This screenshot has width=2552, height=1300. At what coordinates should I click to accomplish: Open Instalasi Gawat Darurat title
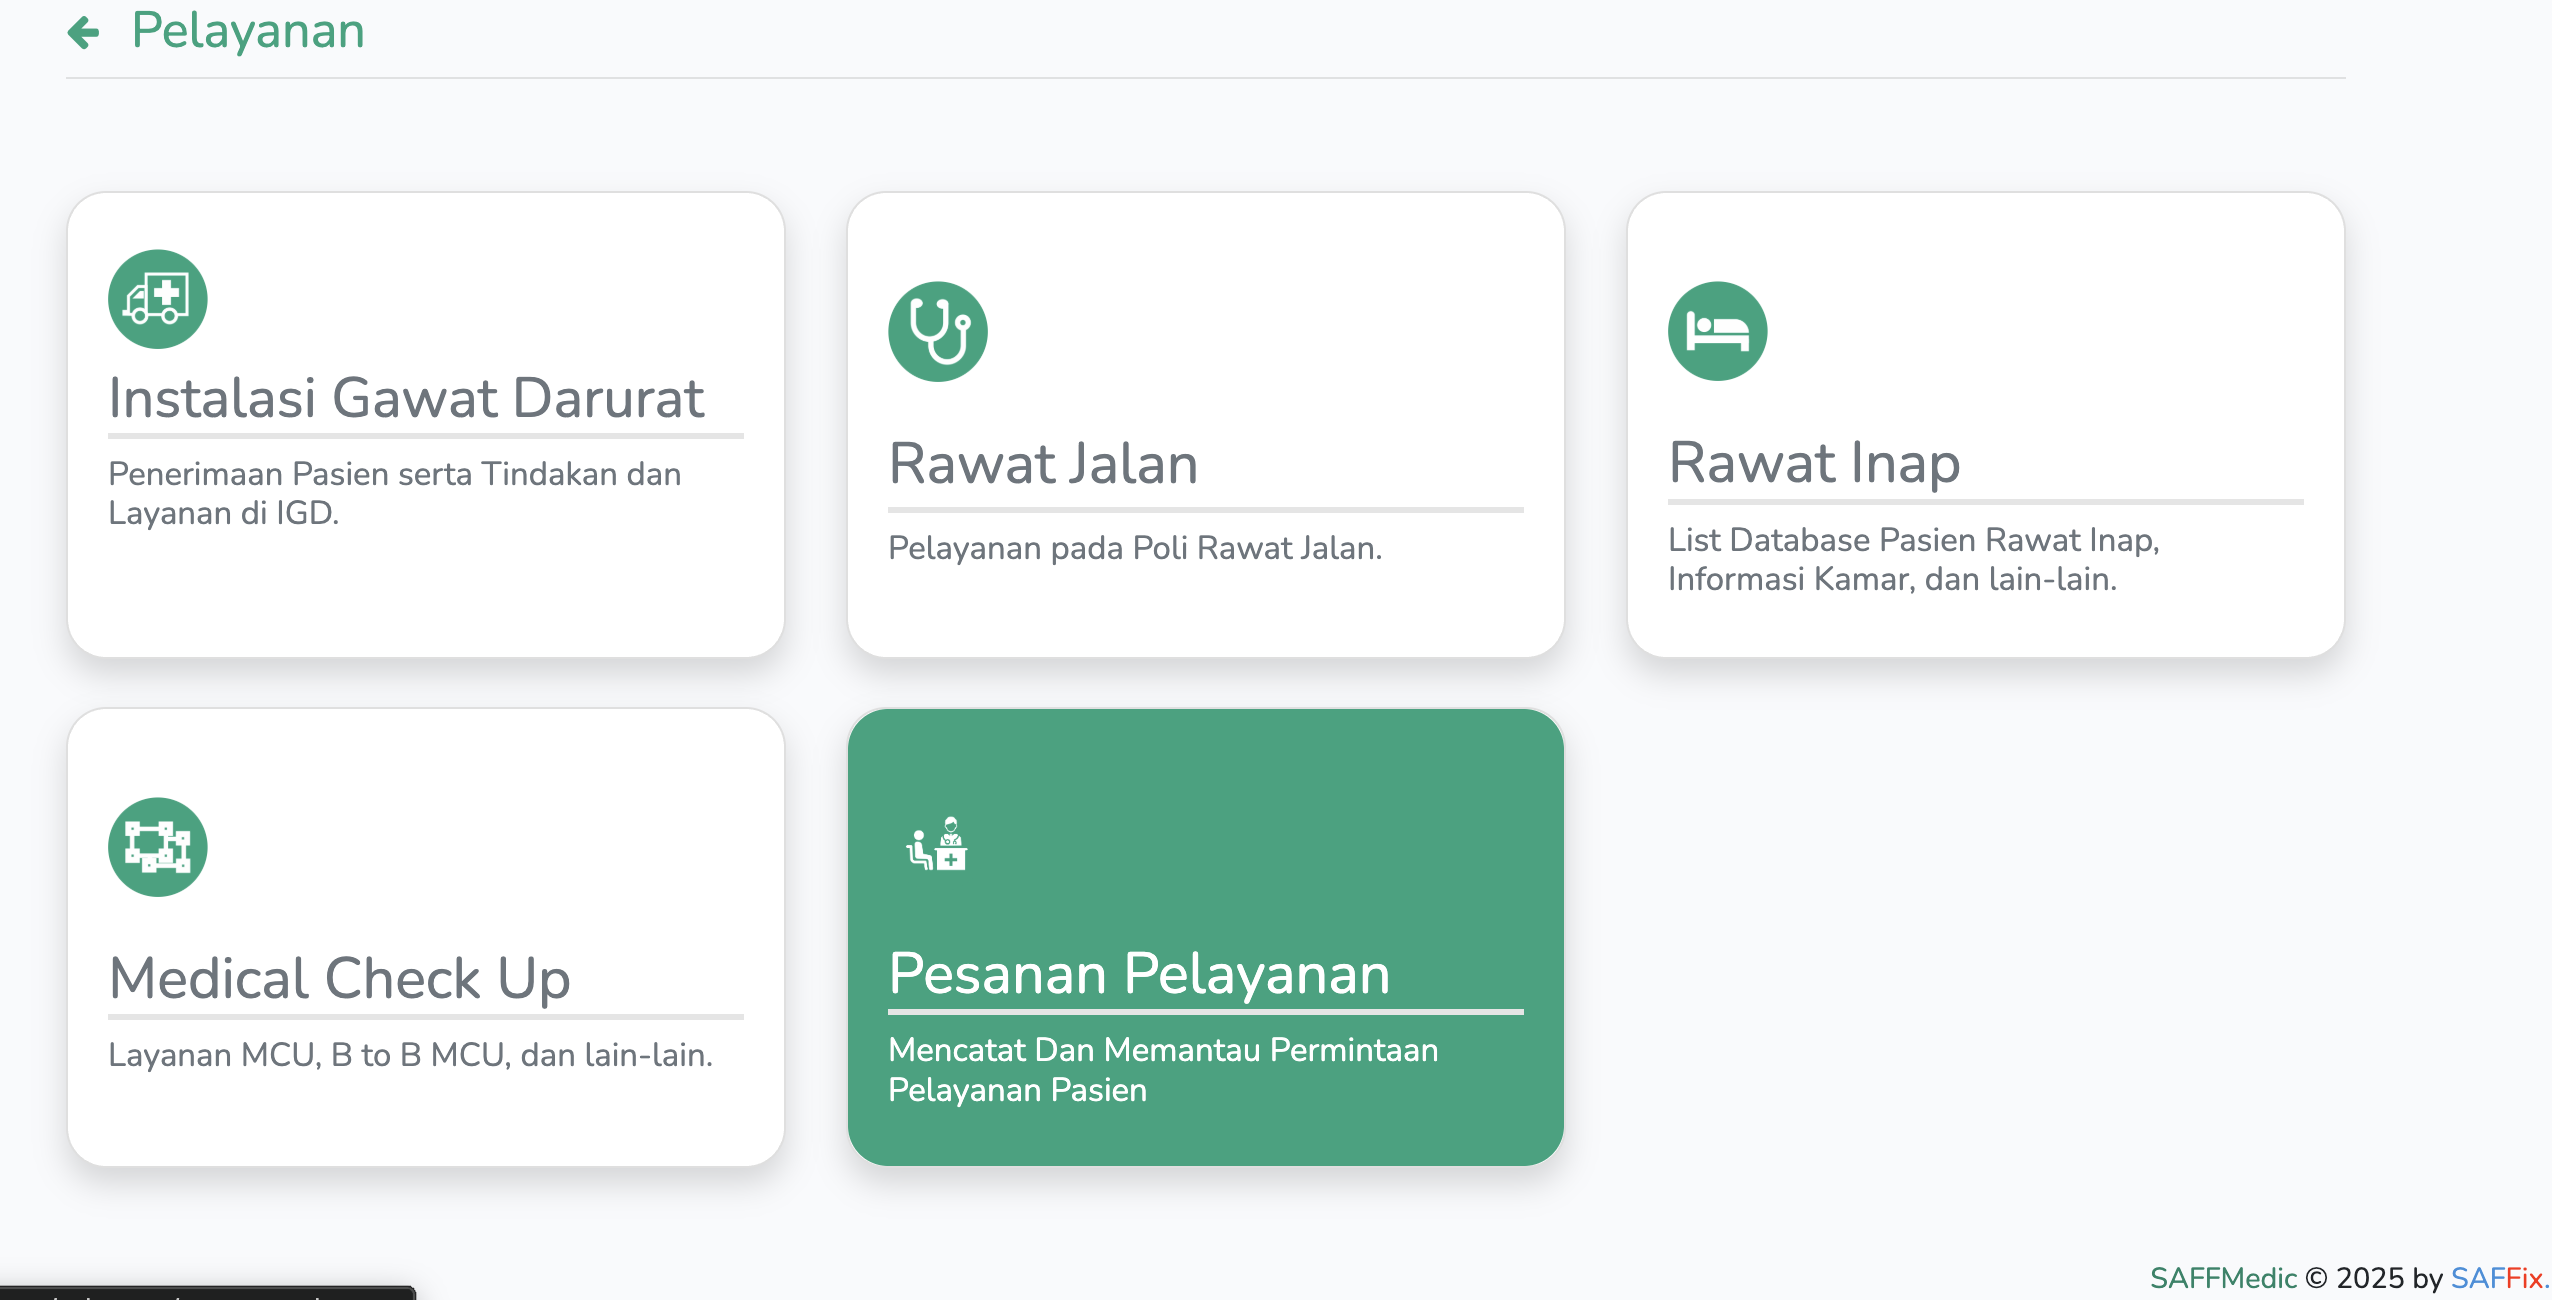pos(406,398)
